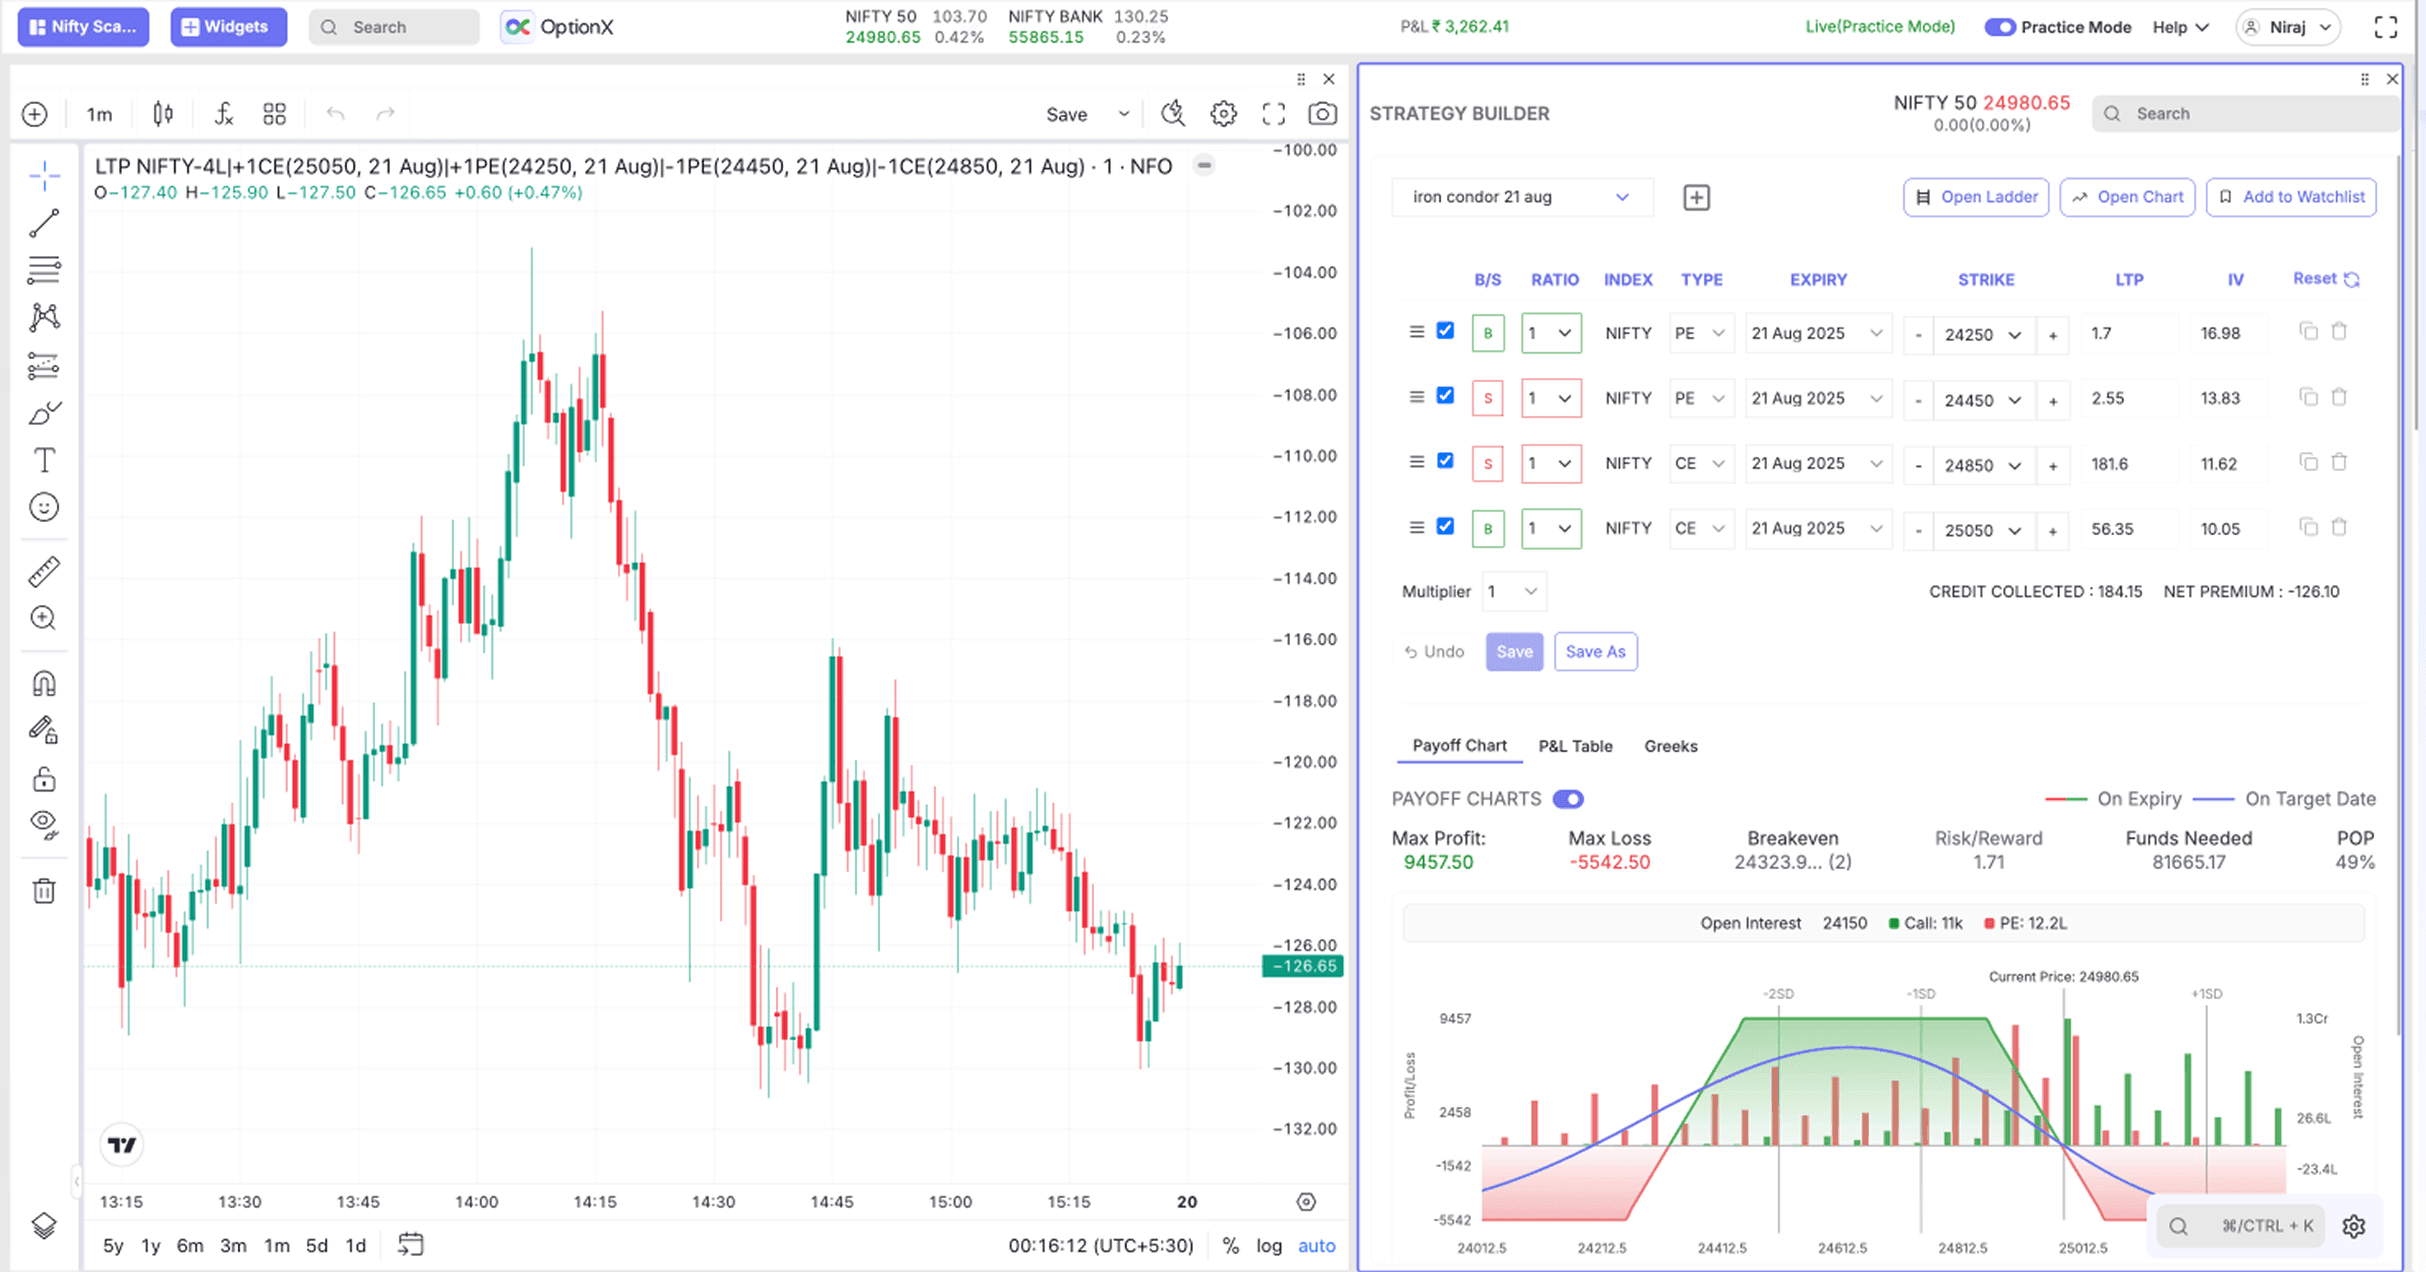This screenshot has height=1272, width=2426.
Task: Open the Niraj user account menu
Action: [2289, 27]
